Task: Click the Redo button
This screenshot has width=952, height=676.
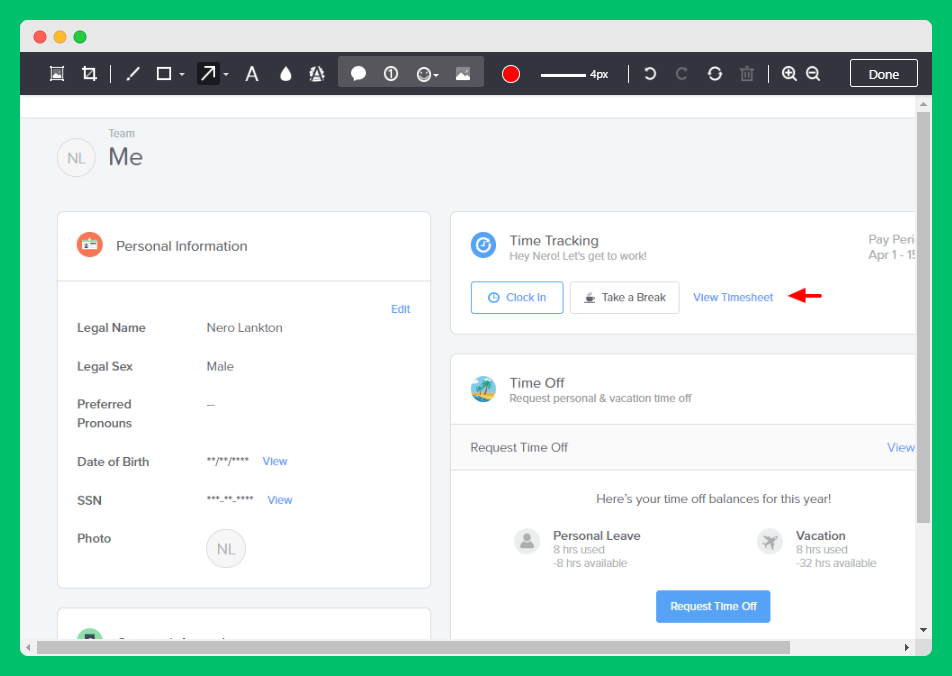Action: pos(681,74)
